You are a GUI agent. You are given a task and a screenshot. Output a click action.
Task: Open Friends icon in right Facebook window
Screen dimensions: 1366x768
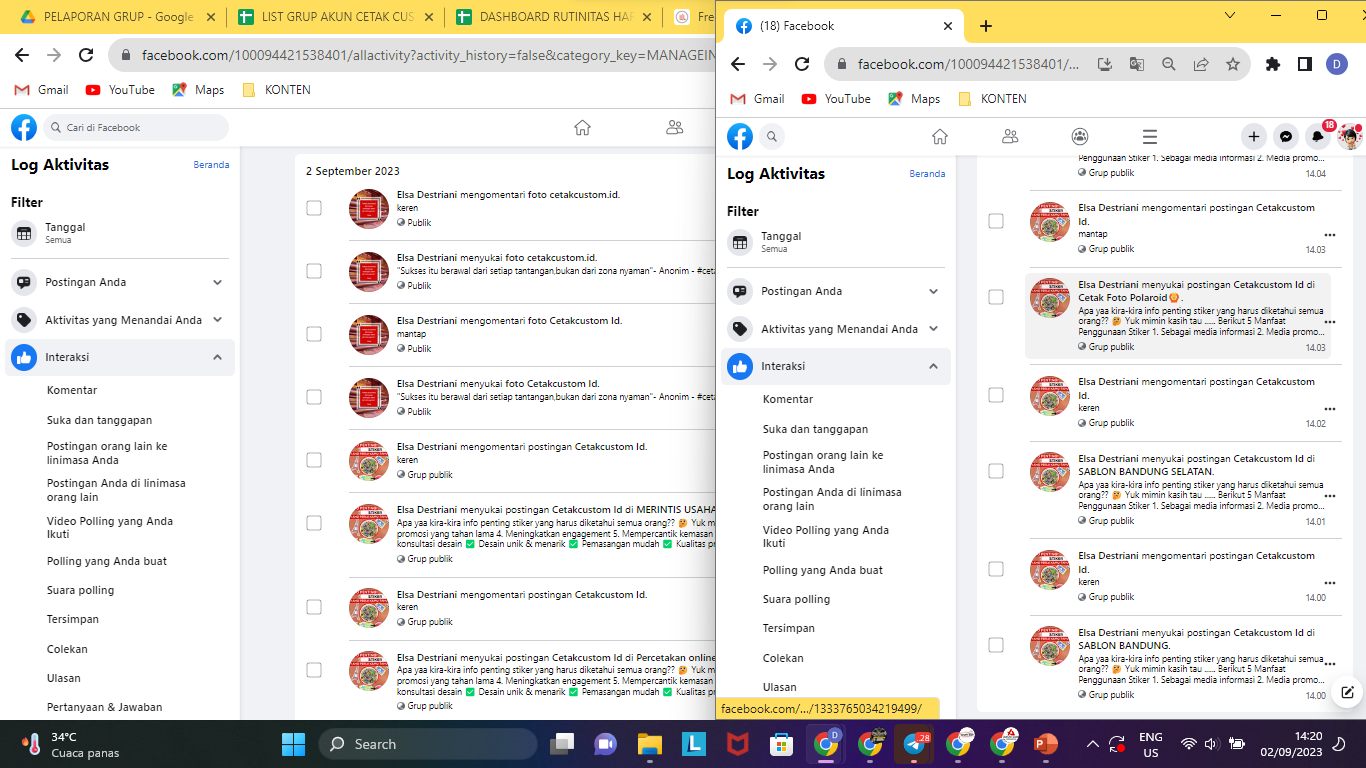click(x=1010, y=137)
